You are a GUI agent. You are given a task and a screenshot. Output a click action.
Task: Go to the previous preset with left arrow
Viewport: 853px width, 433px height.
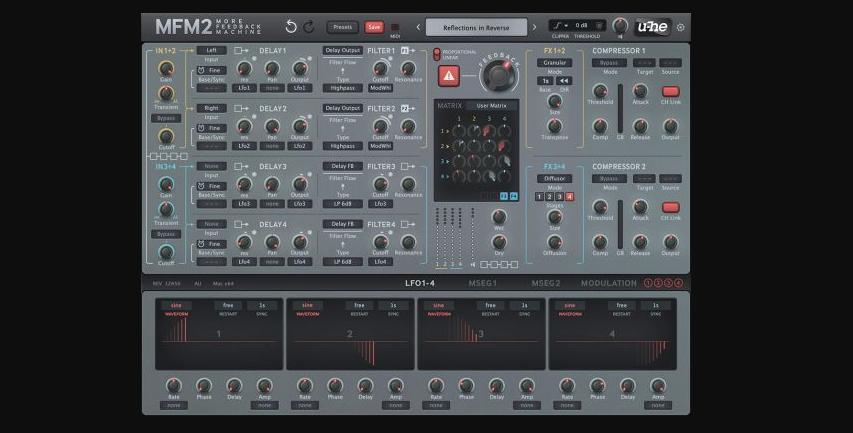[x=418, y=27]
